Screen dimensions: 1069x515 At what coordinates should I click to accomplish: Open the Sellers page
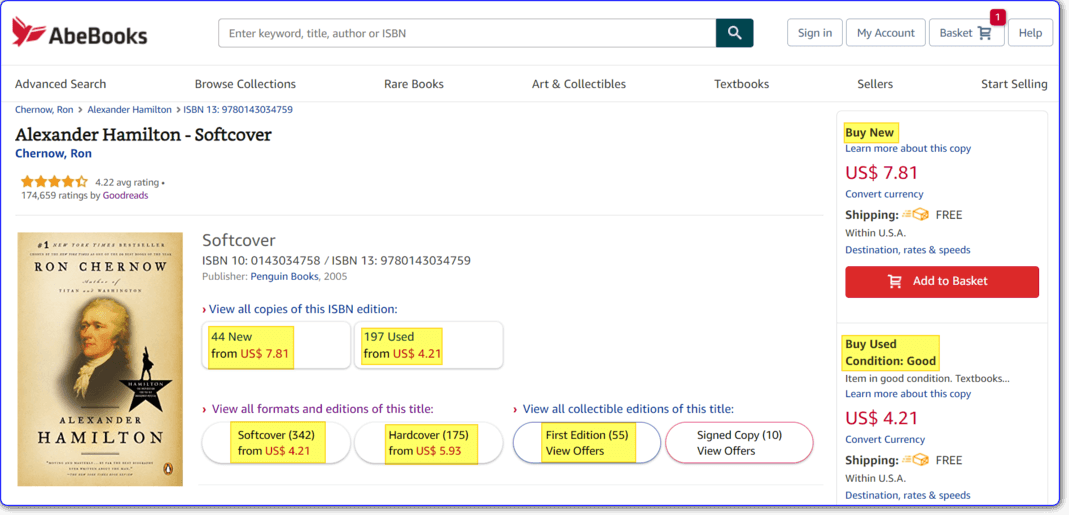pos(875,84)
